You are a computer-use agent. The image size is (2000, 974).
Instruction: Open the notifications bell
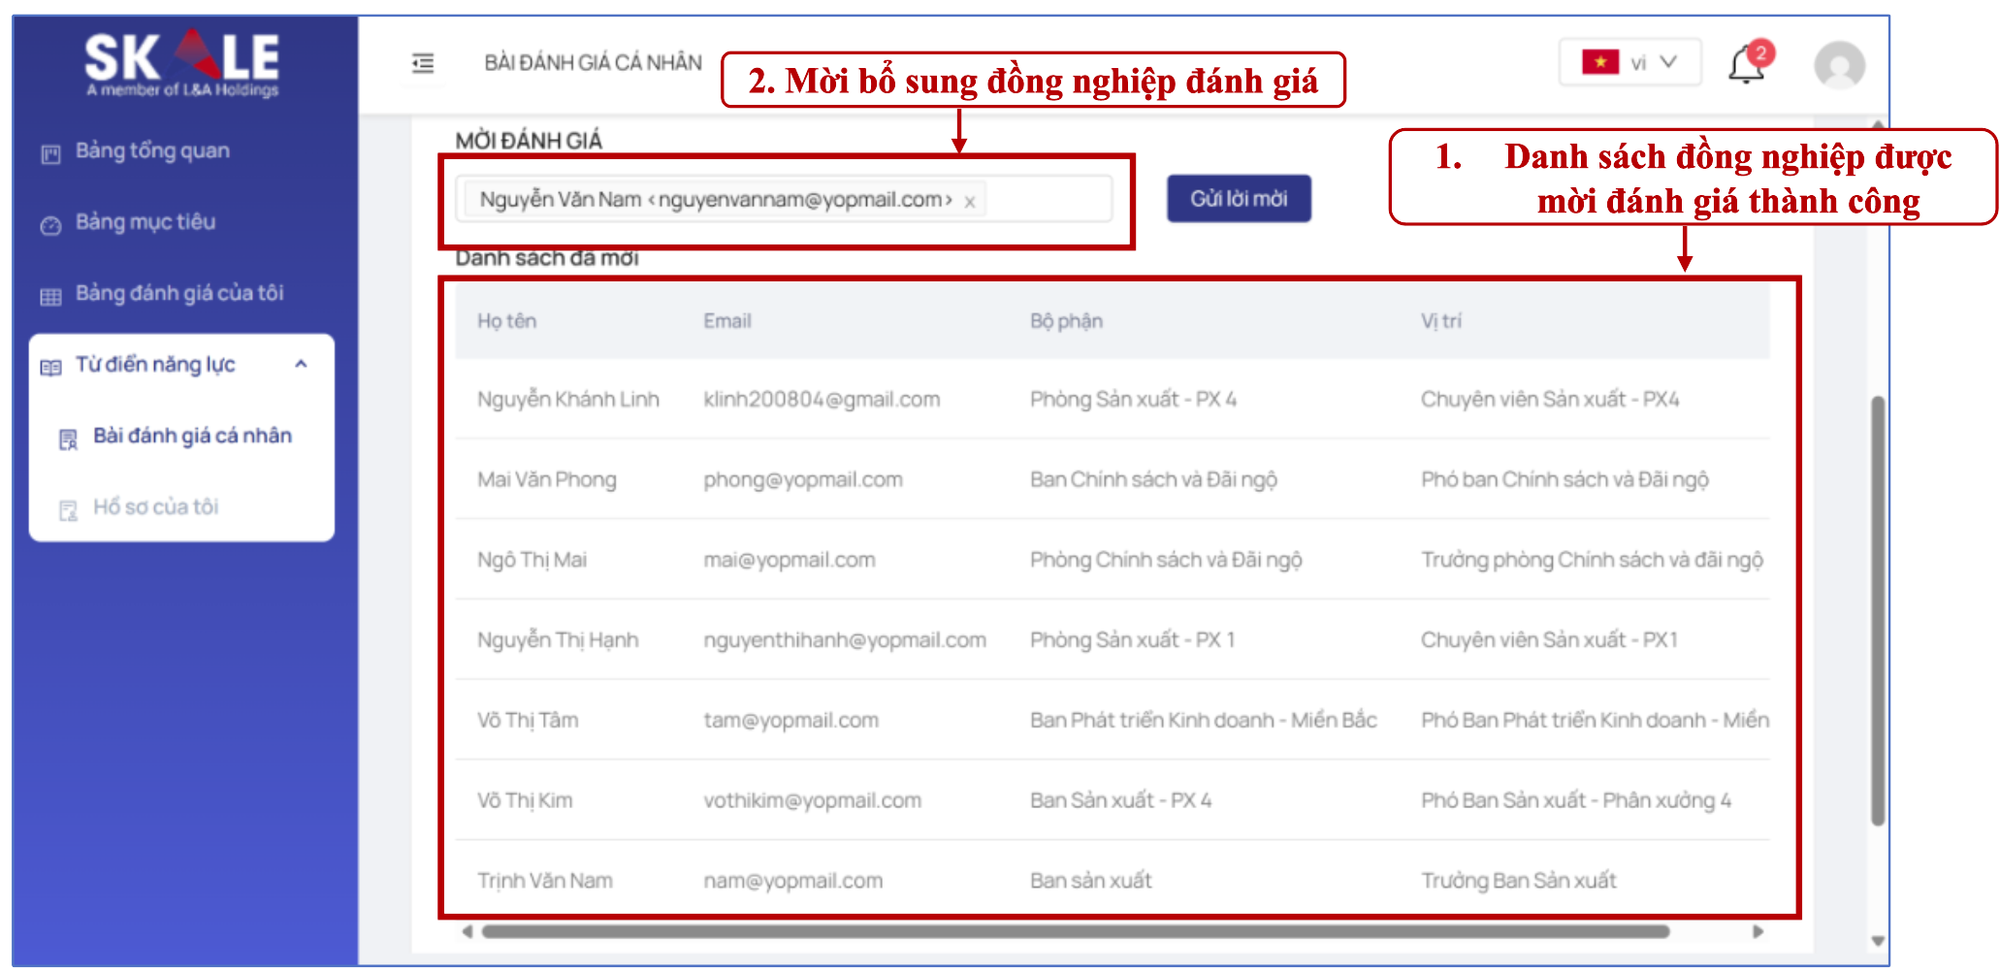pyautogui.click(x=1746, y=66)
